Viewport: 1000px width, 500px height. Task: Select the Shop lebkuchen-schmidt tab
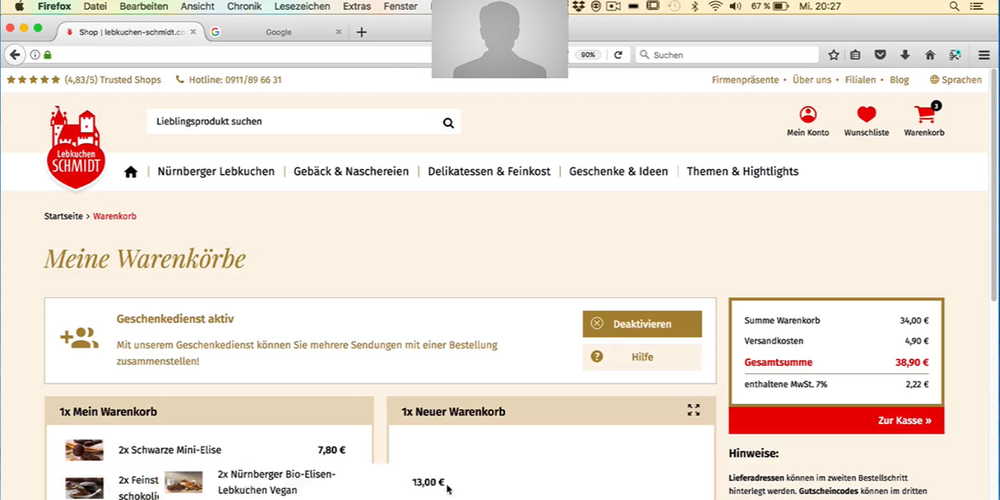131,32
